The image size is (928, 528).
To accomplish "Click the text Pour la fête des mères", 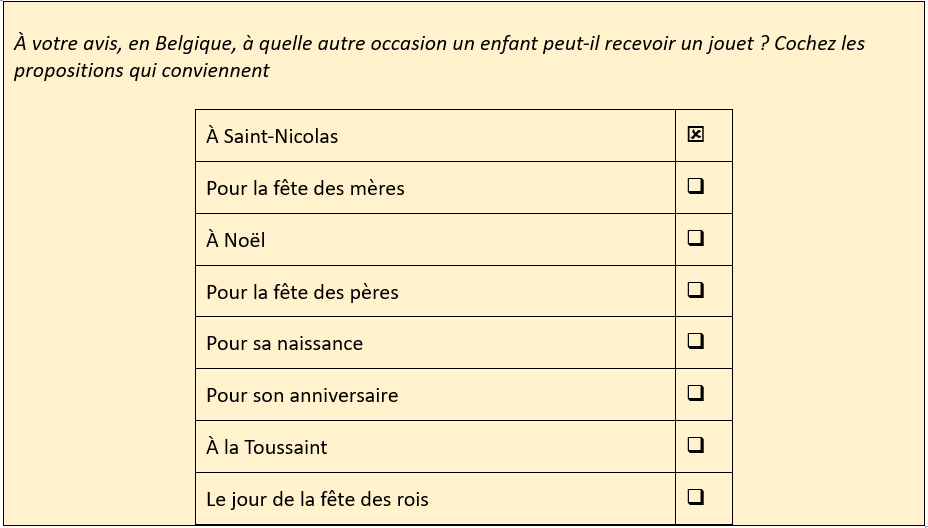I will (305, 188).
